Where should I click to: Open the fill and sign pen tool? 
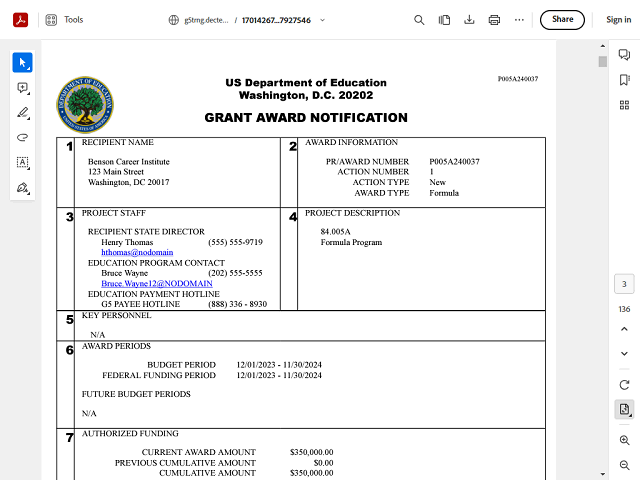coord(22,187)
